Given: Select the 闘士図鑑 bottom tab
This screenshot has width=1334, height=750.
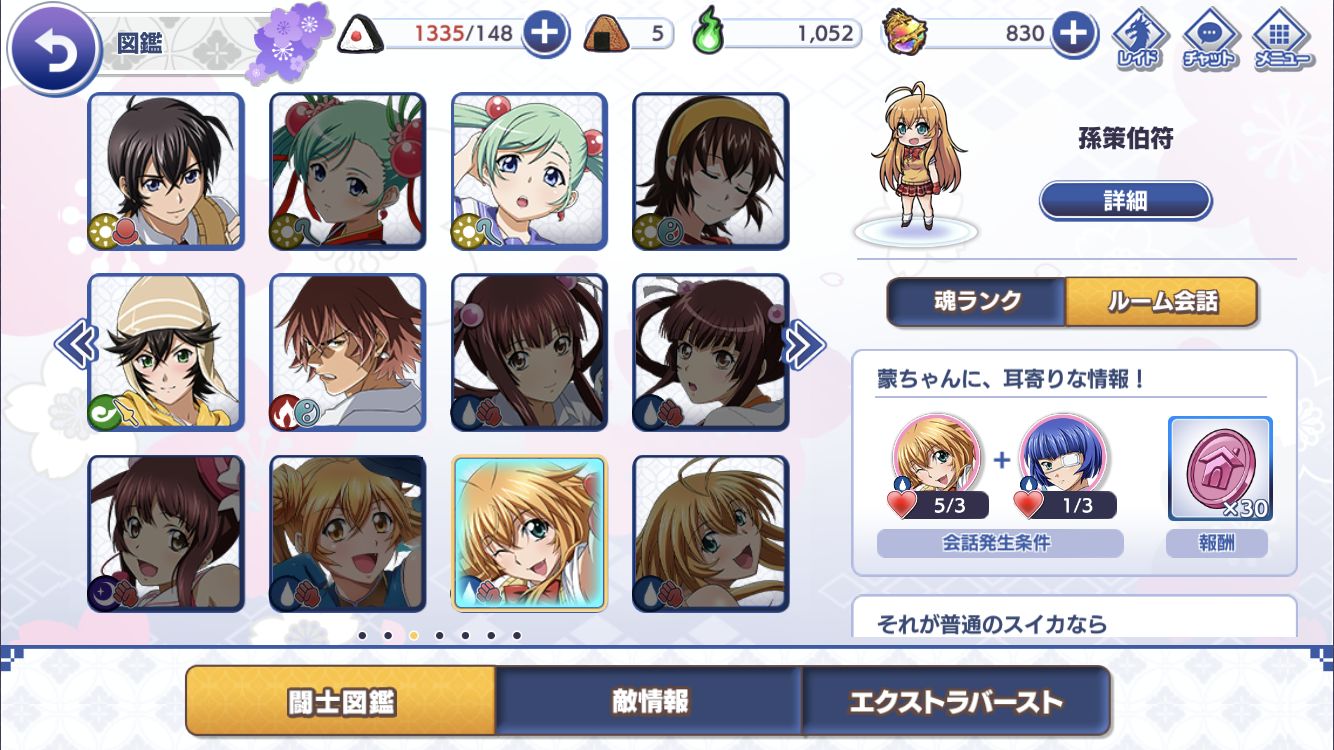Looking at the screenshot, I should click(x=341, y=701).
